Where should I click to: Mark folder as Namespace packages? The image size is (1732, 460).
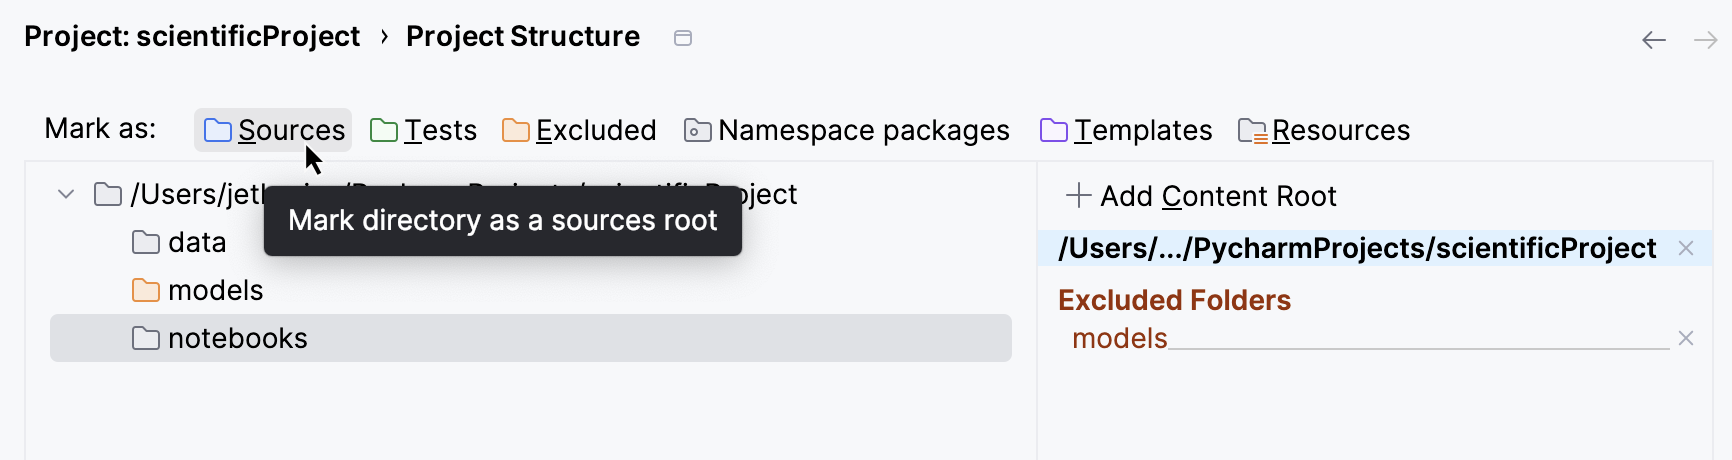[846, 130]
